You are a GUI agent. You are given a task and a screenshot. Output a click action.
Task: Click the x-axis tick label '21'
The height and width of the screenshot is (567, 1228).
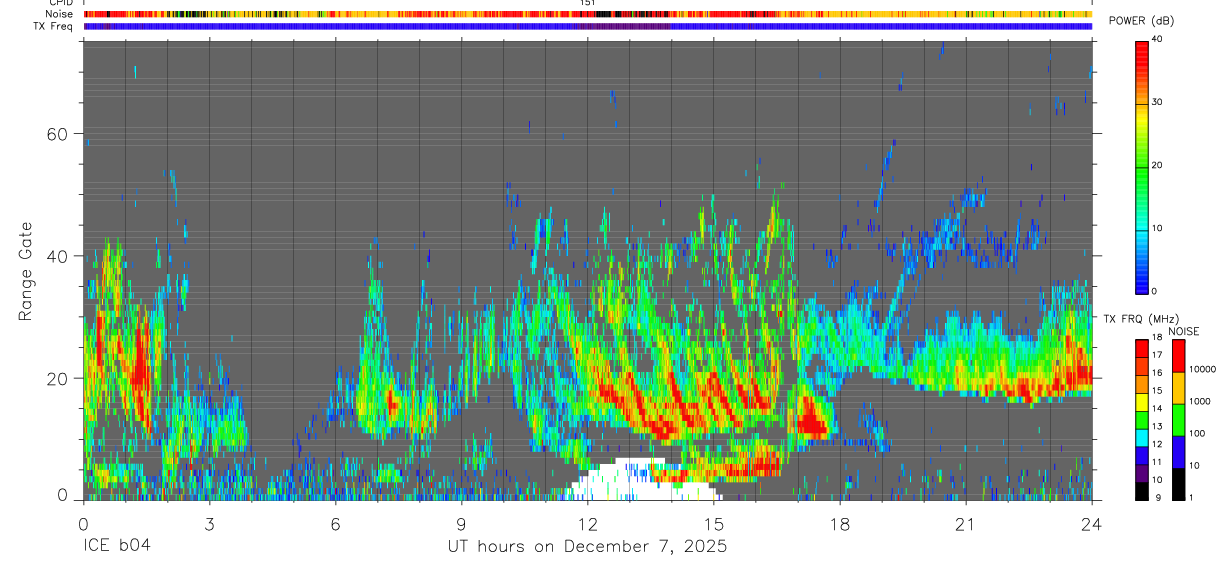[966, 524]
